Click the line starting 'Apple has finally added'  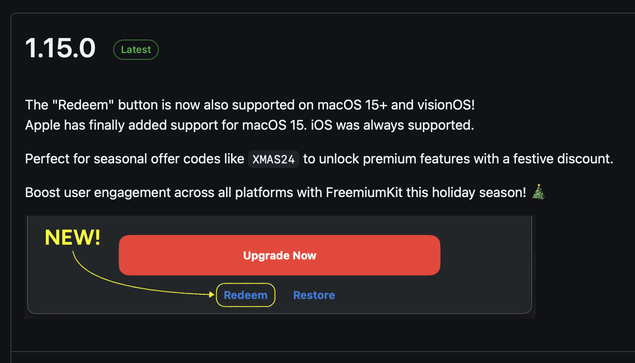[x=249, y=125]
